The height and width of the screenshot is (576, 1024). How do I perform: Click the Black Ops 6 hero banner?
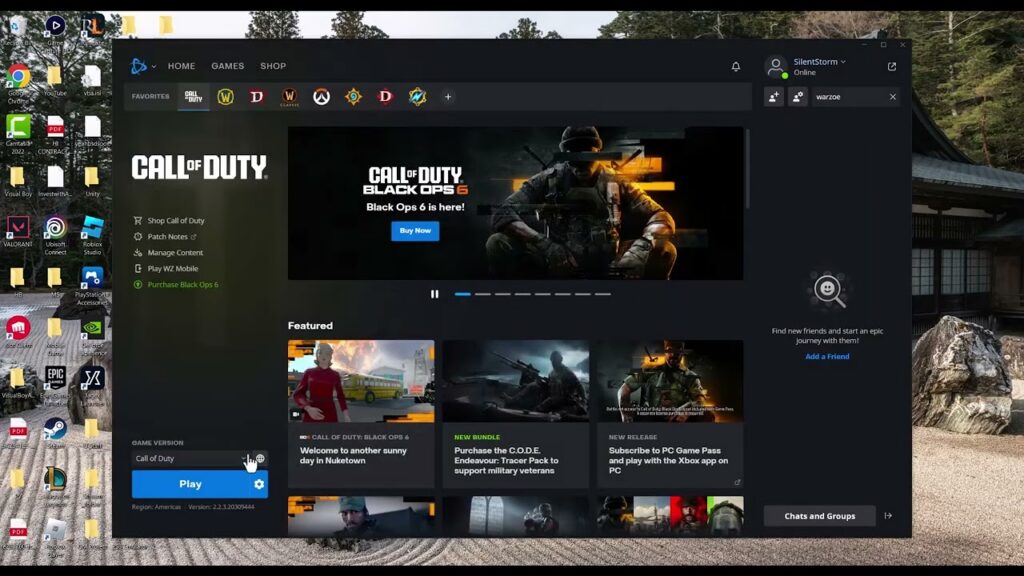(x=515, y=203)
